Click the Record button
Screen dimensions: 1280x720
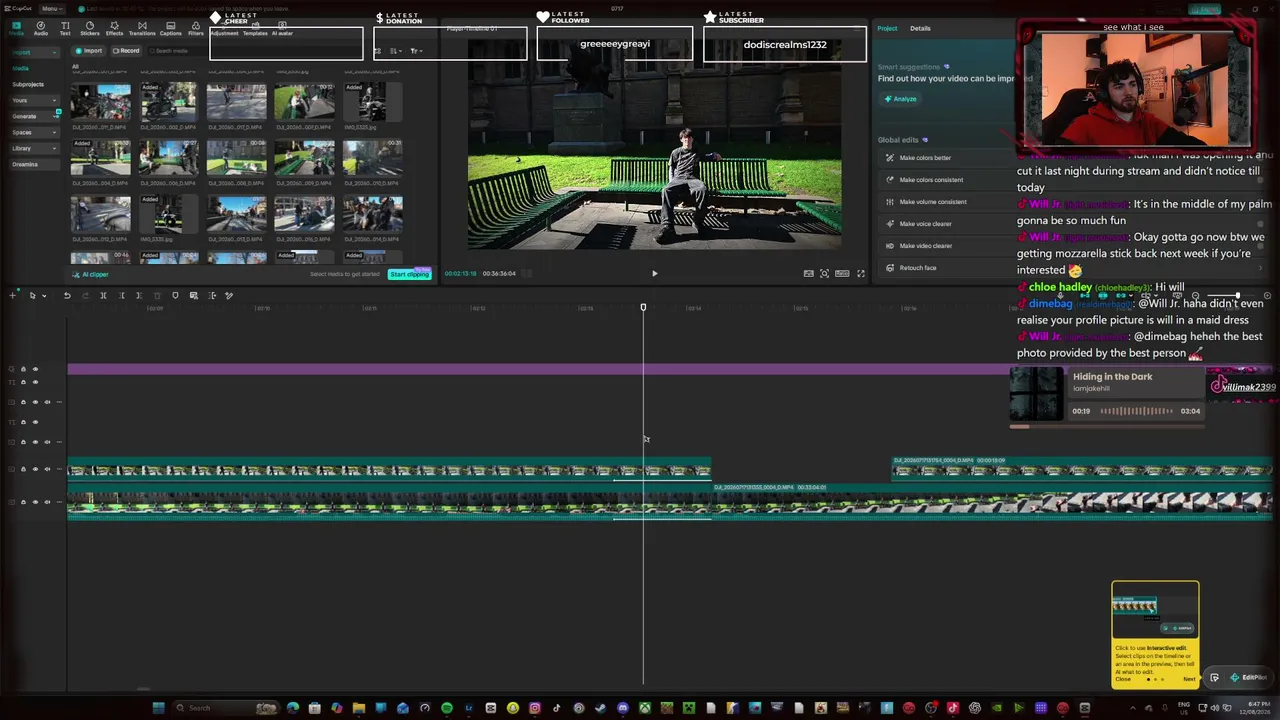point(126,51)
